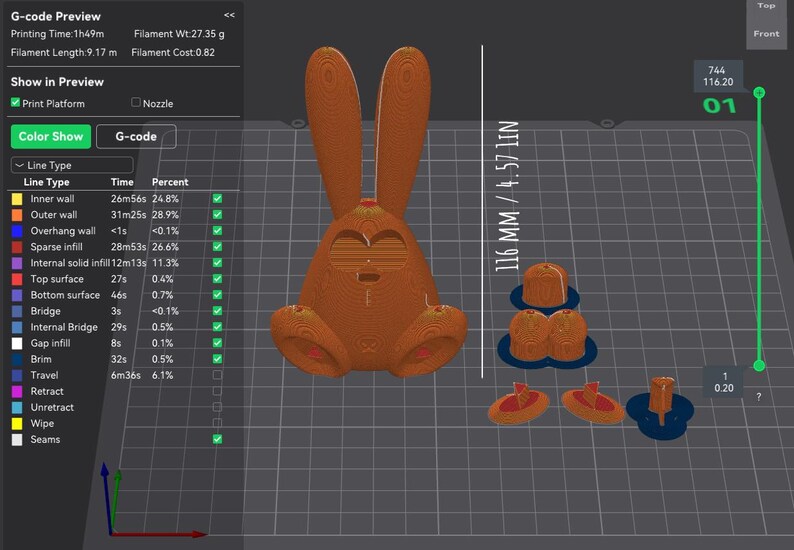This screenshot has width=794, height=550.
Task: Click the single dome part with brim
Action: click(x=545, y=286)
